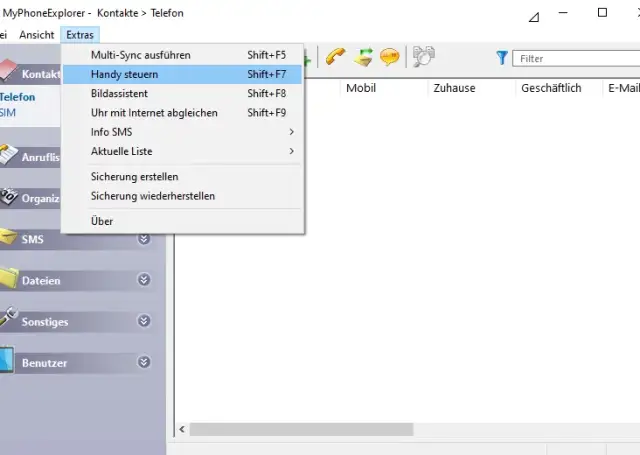Screen dimensions: 640x455
Task: Open the Aktuelle Liste submenu arrow
Action: tap(291, 151)
